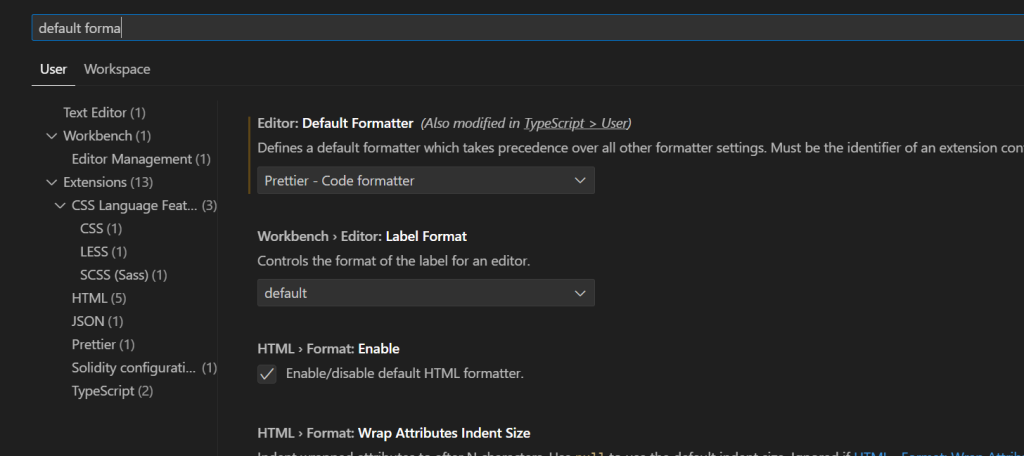Select HTML in the extensions list
Screen dimensions: 1024x456
[x=98, y=298]
